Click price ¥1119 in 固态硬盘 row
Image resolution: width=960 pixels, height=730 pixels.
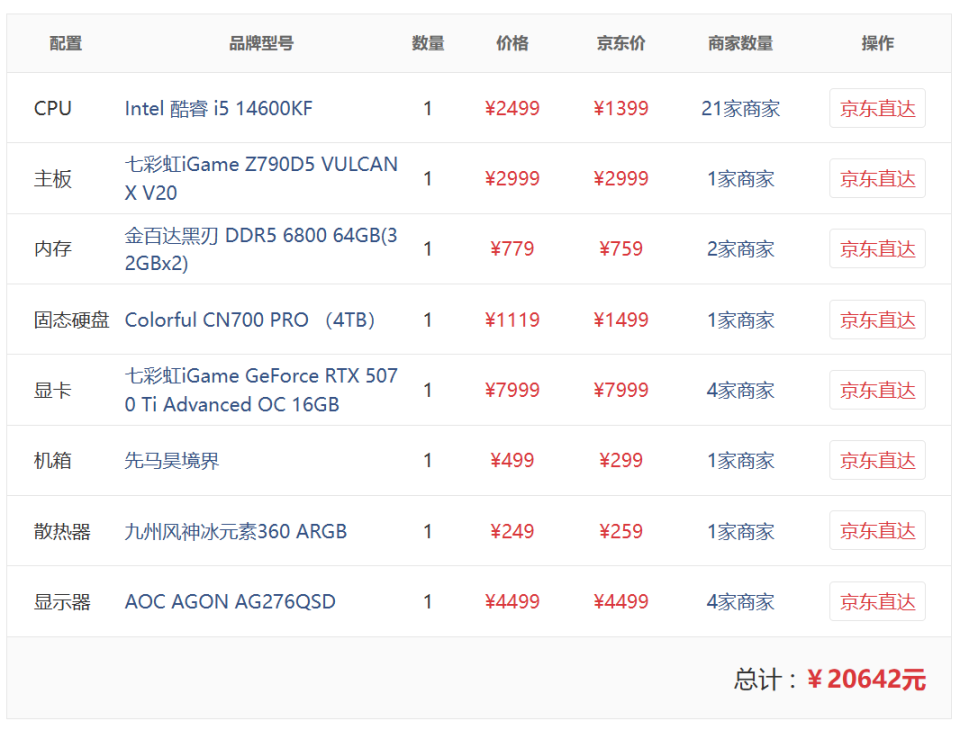(512, 320)
